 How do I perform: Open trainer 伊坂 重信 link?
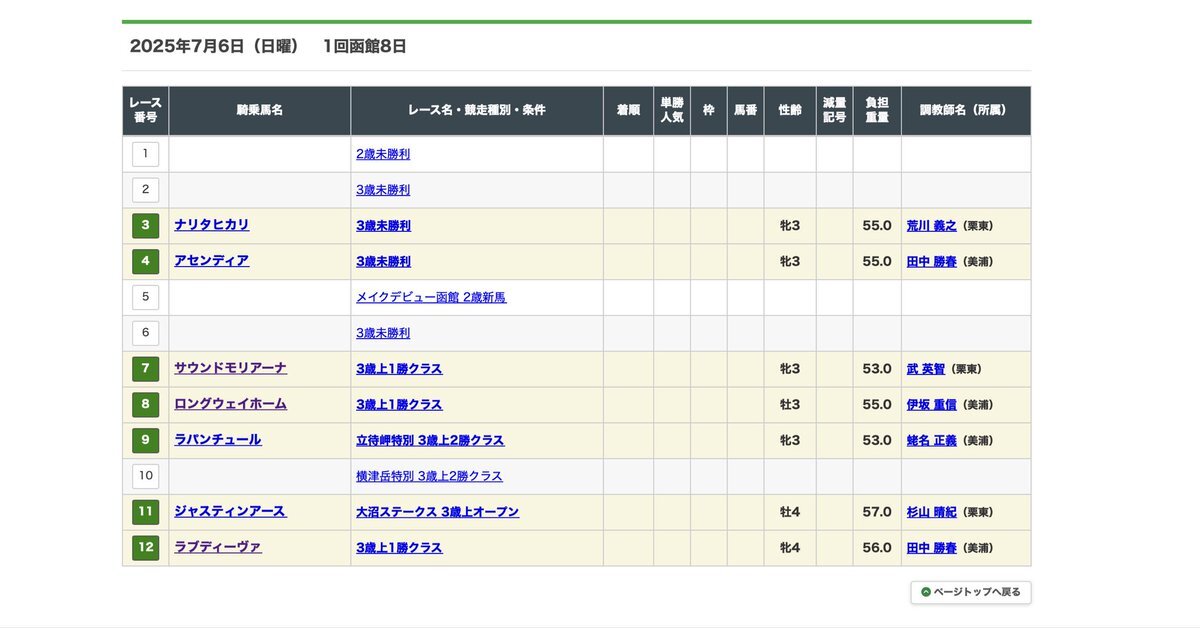tap(932, 405)
